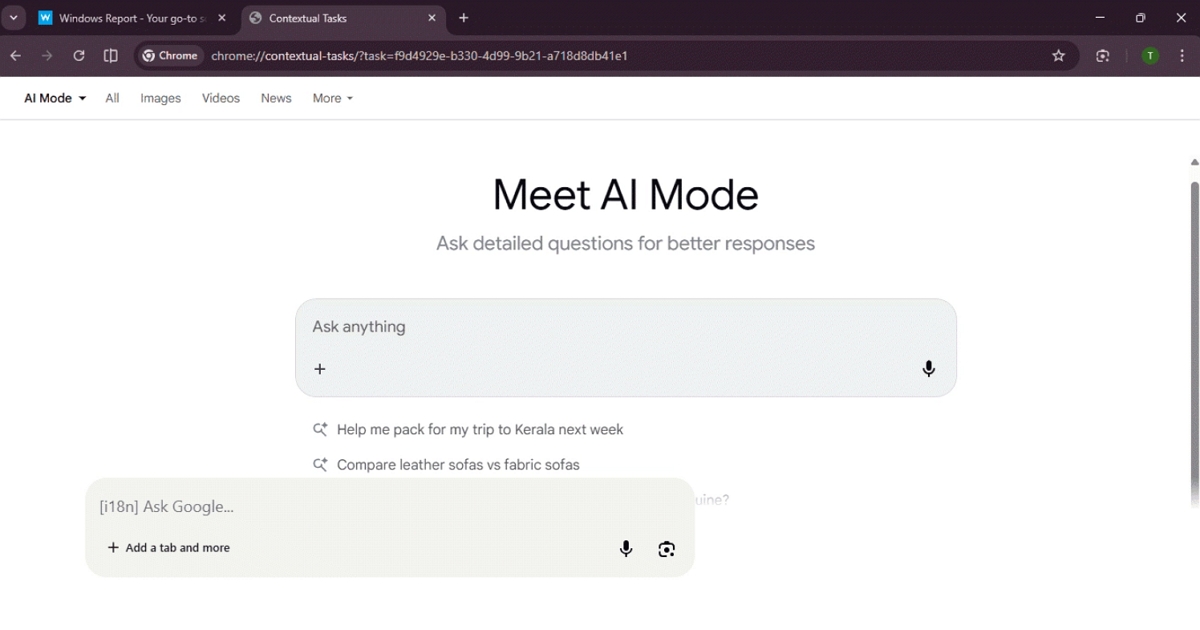1200x630 pixels.
Task: Open the tab search dropdown arrow
Action: tap(14, 18)
